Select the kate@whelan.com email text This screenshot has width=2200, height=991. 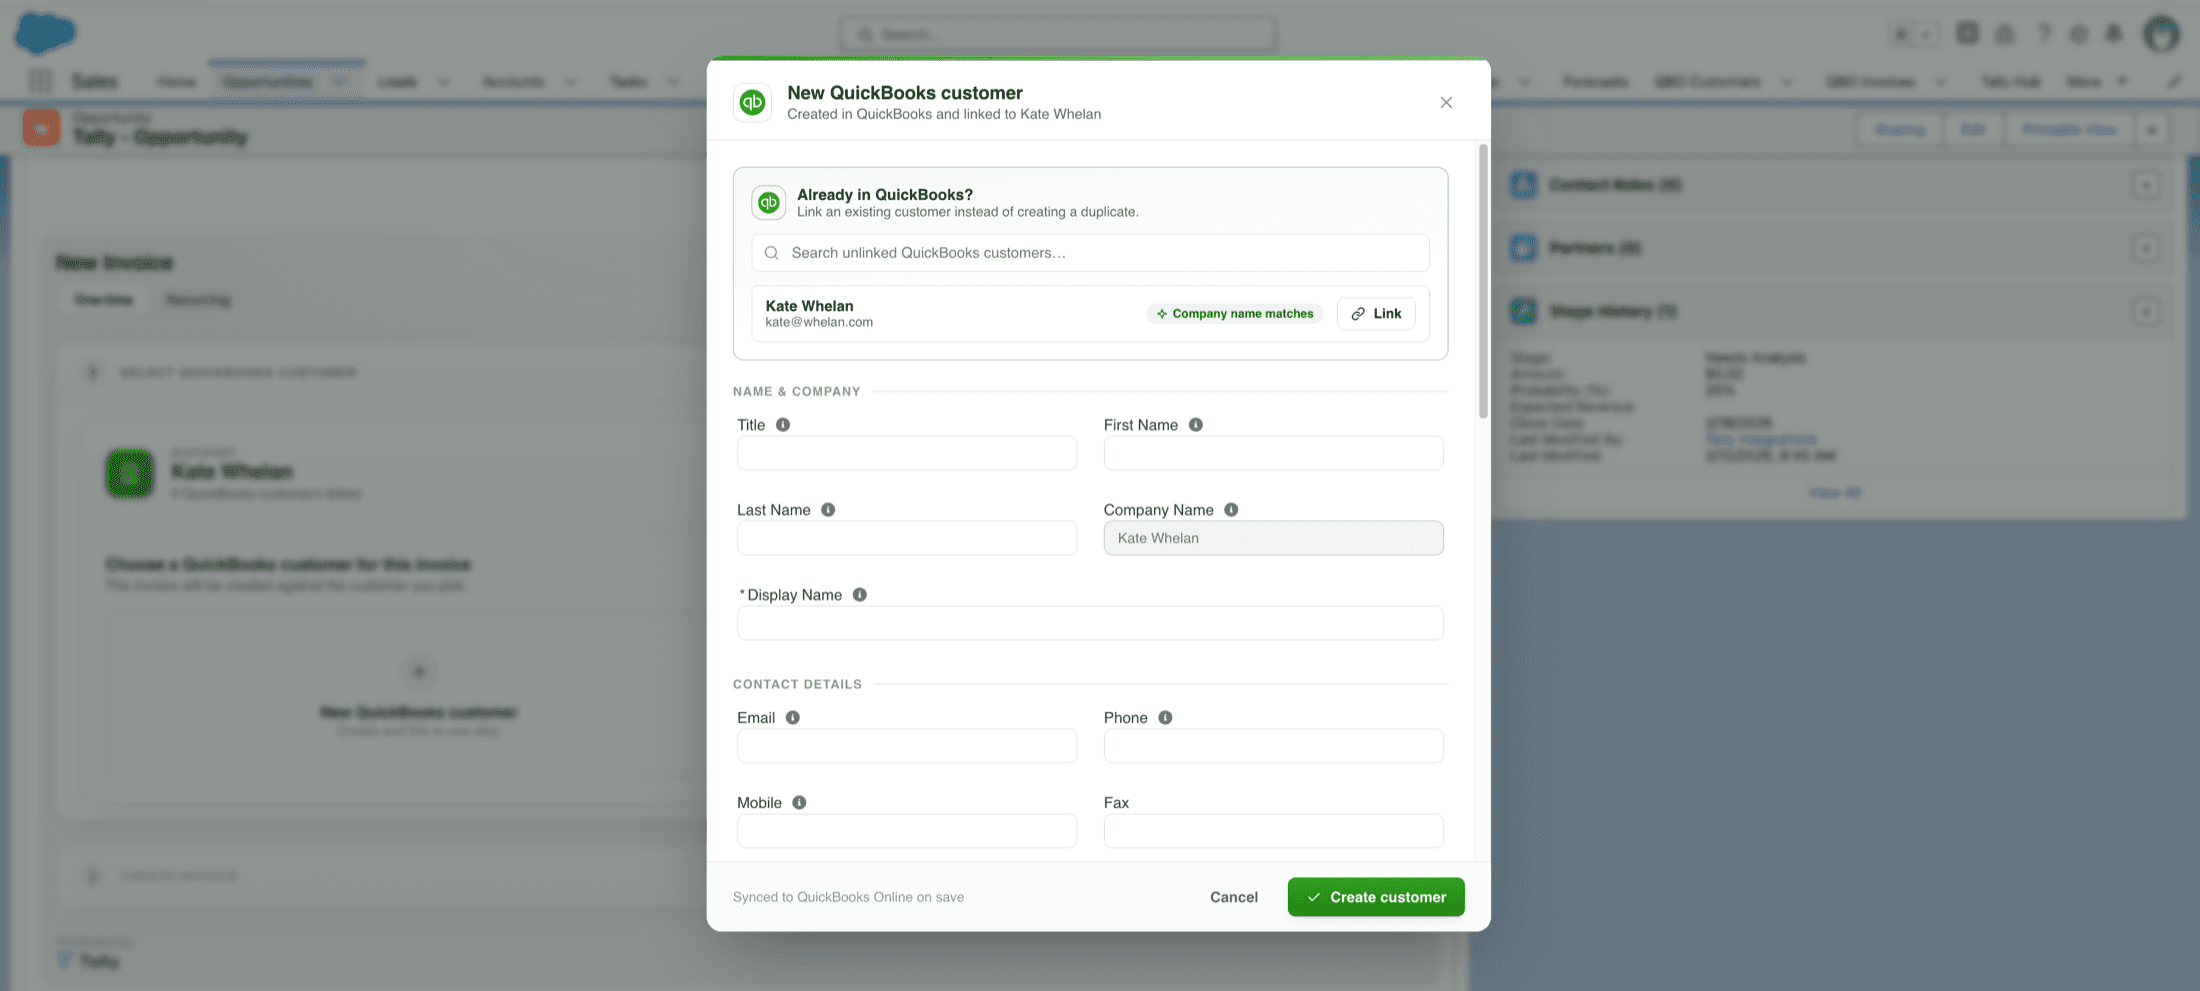click(819, 322)
